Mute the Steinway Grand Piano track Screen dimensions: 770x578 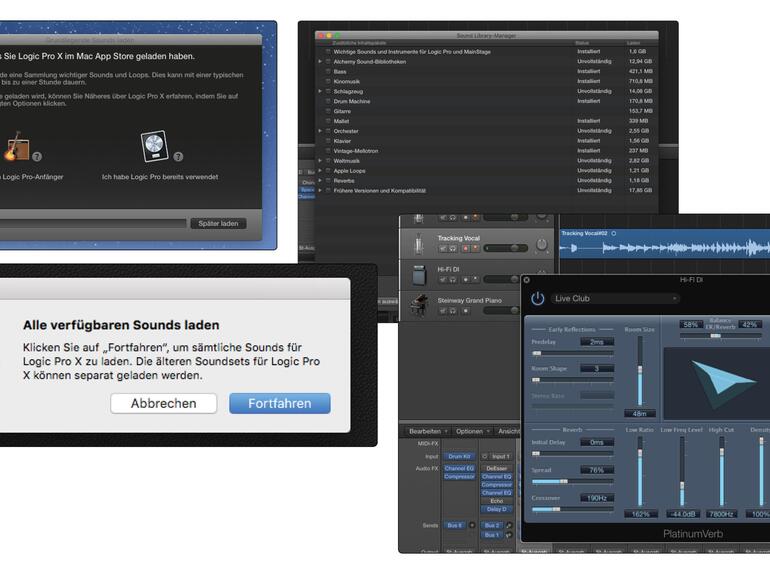click(443, 310)
